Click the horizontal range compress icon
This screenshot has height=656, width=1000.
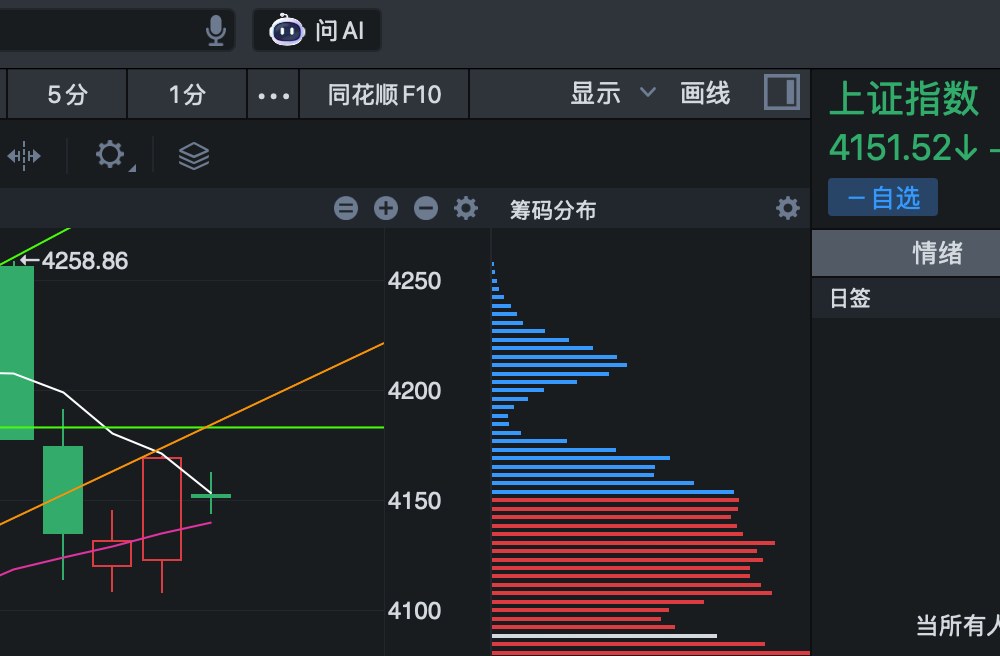(x=24, y=156)
